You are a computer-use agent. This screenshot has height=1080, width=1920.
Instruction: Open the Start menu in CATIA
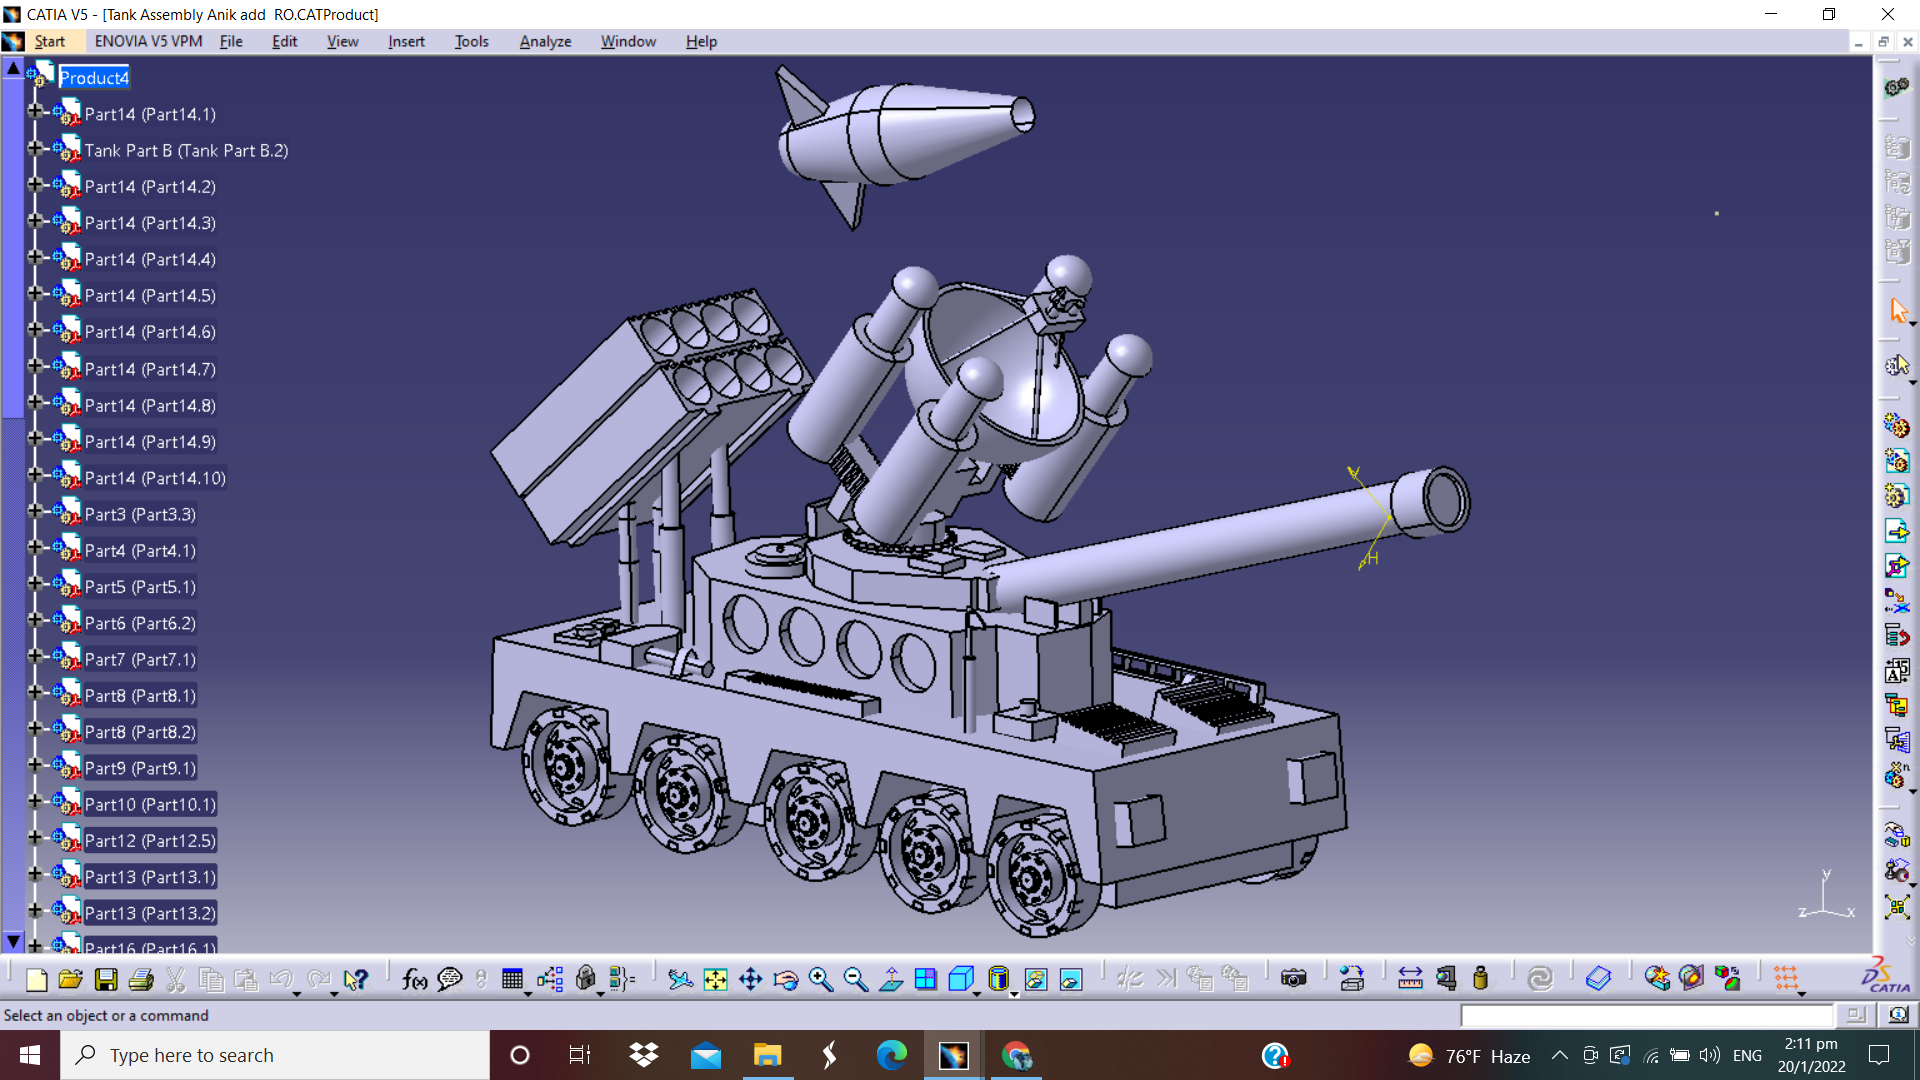pyautogui.click(x=49, y=41)
